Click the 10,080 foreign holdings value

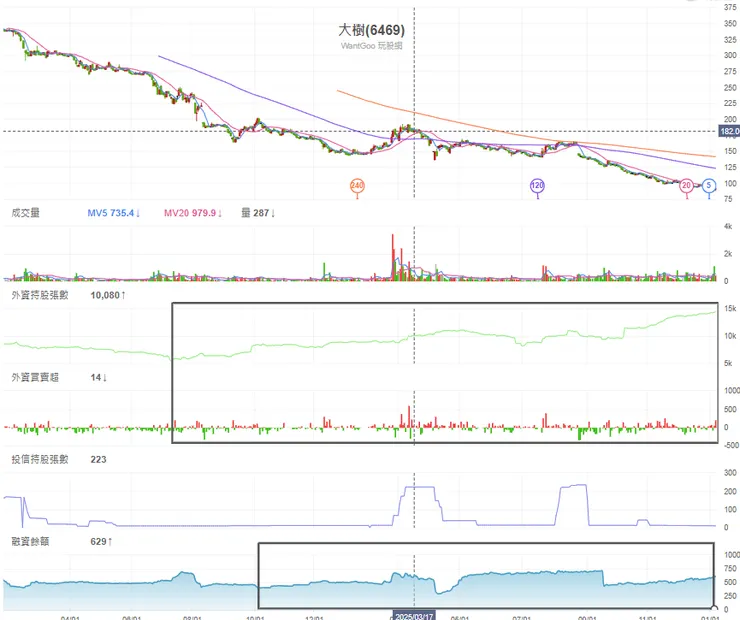point(108,295)
